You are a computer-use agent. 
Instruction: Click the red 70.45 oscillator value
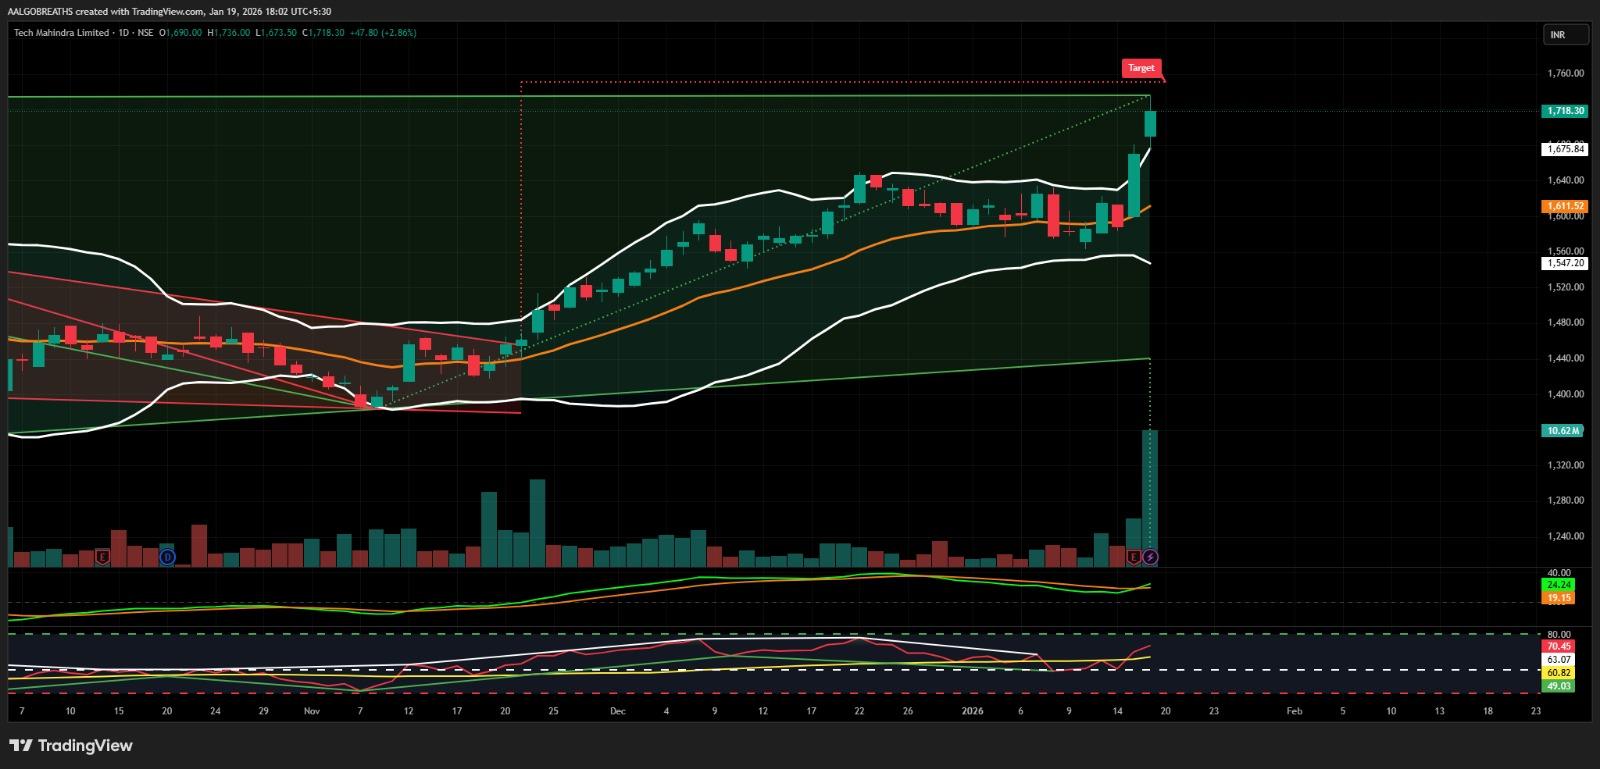tap(1559, 647)
